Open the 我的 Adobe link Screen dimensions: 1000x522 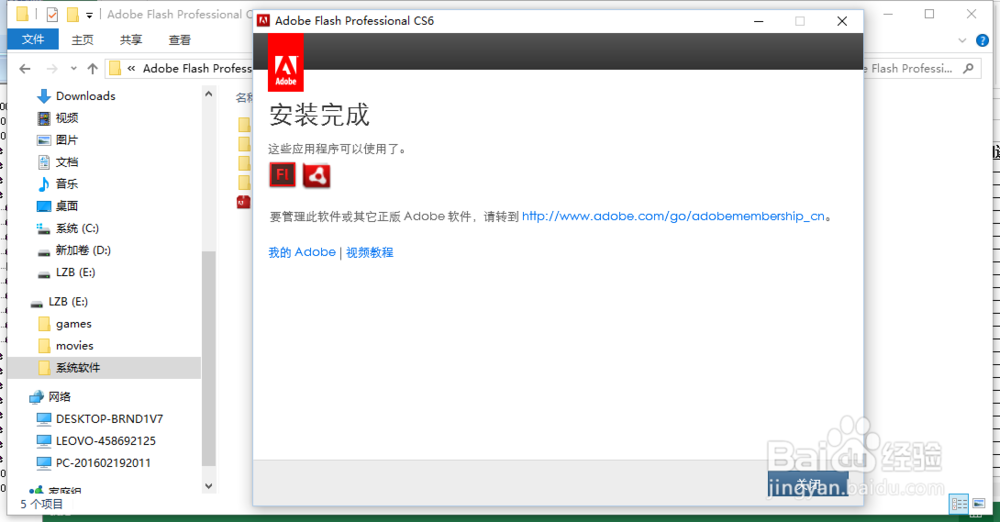tap(302, 252)
